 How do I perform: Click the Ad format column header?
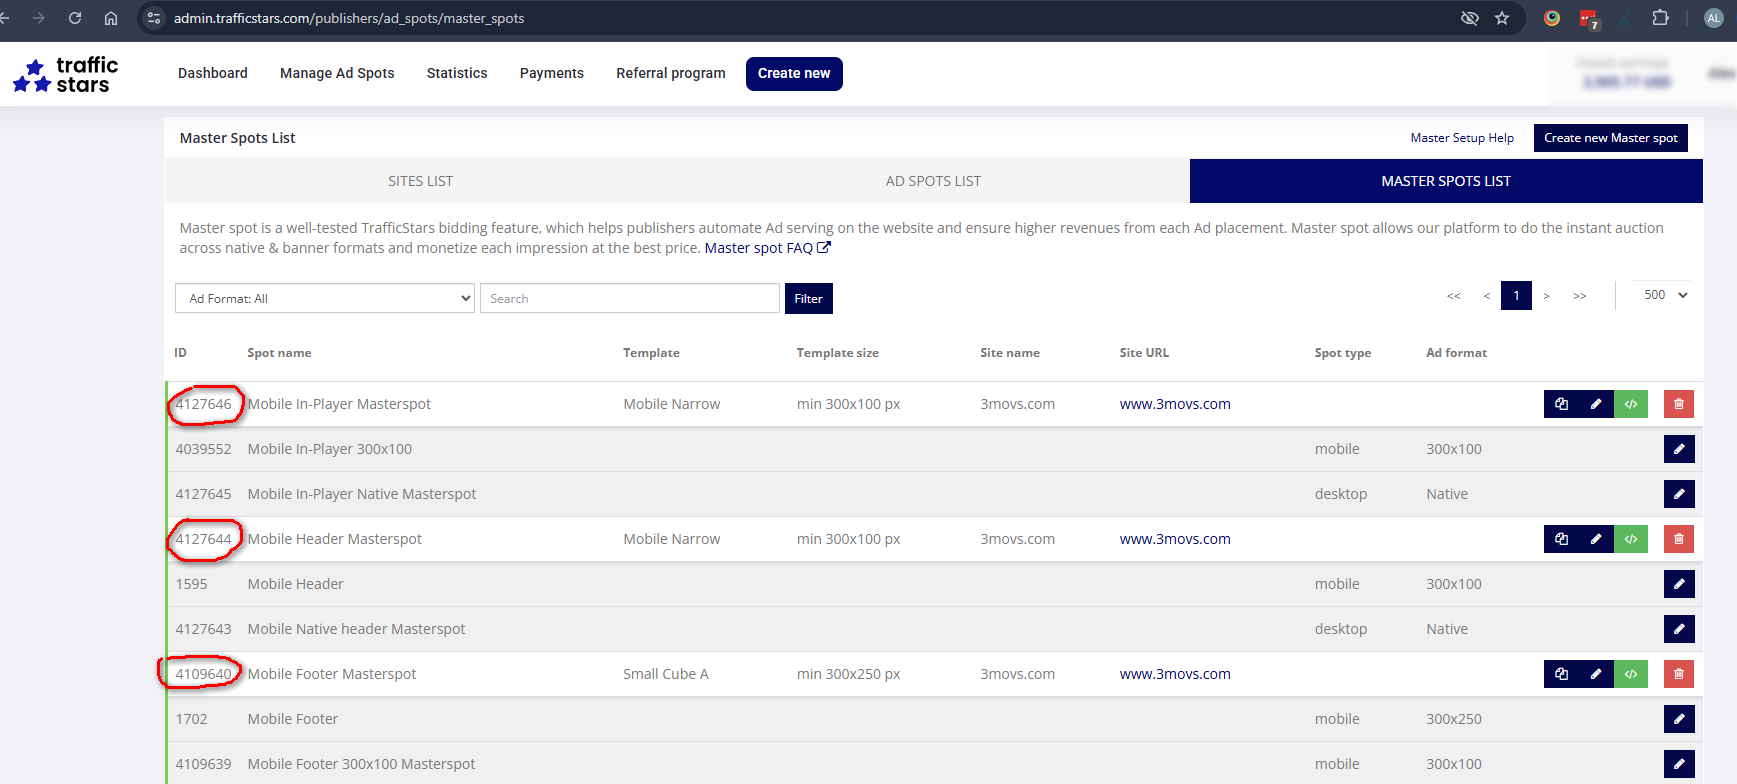click(1456, 353)
